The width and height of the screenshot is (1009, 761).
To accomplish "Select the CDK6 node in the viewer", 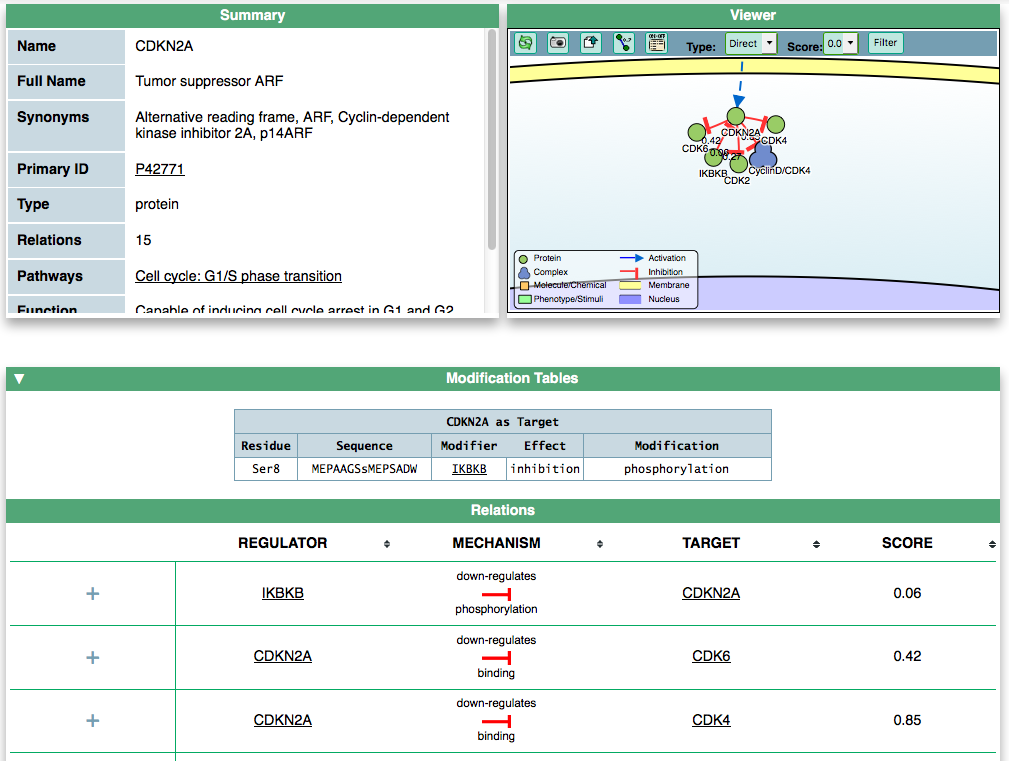I will [696, 133].
